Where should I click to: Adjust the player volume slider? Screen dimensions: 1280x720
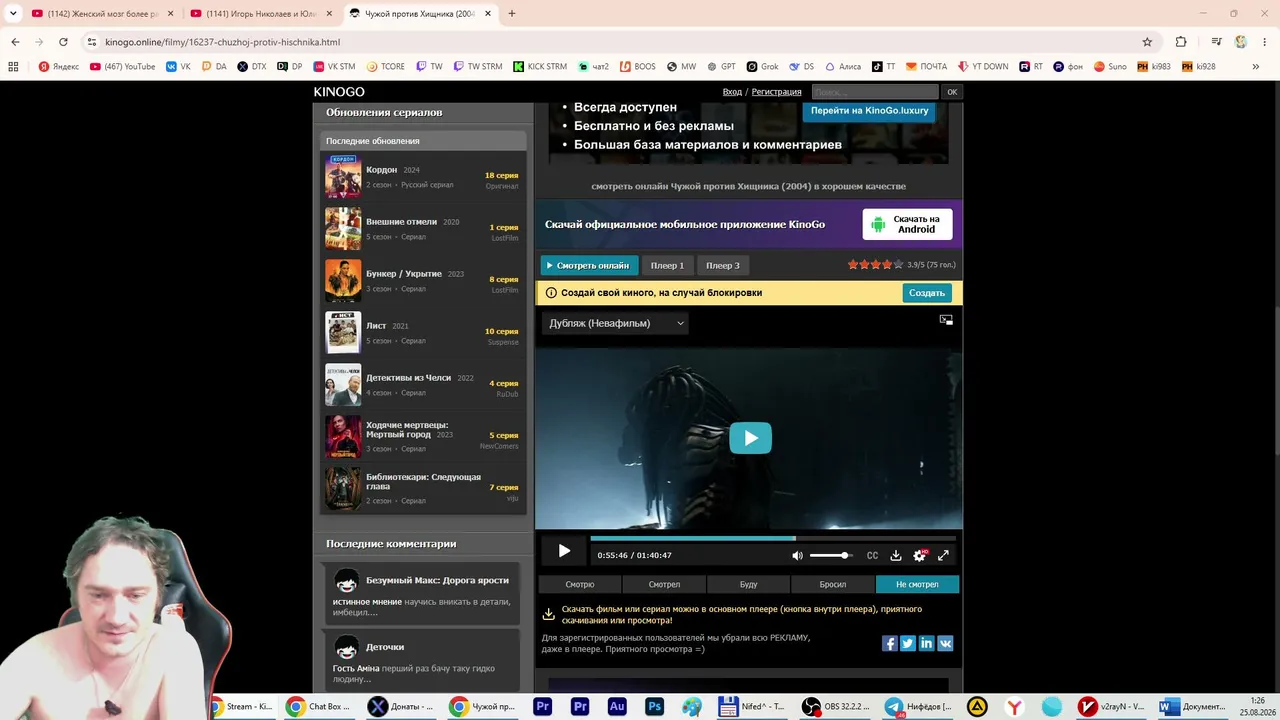point(830,556)
